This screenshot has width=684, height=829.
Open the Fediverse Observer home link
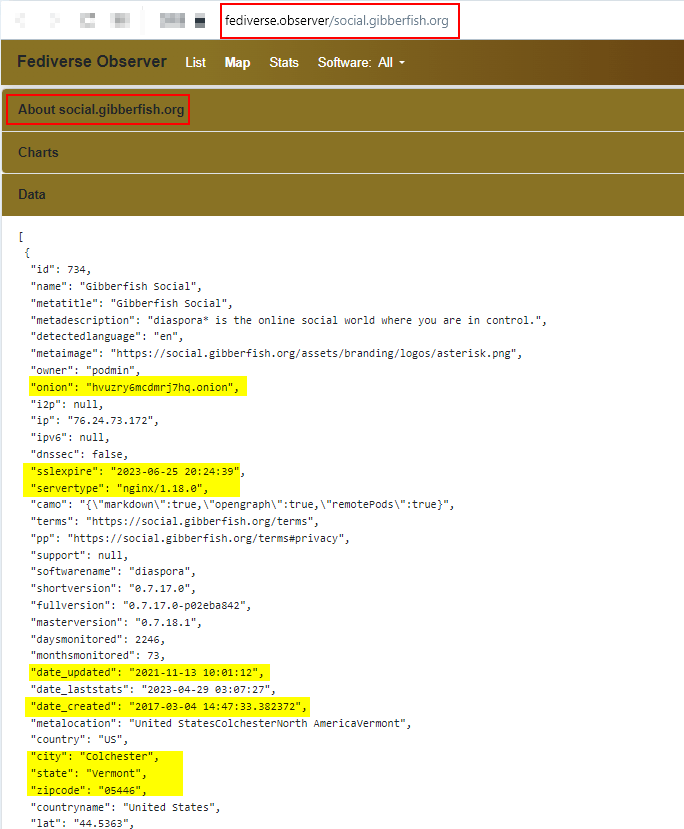point(92,62)
